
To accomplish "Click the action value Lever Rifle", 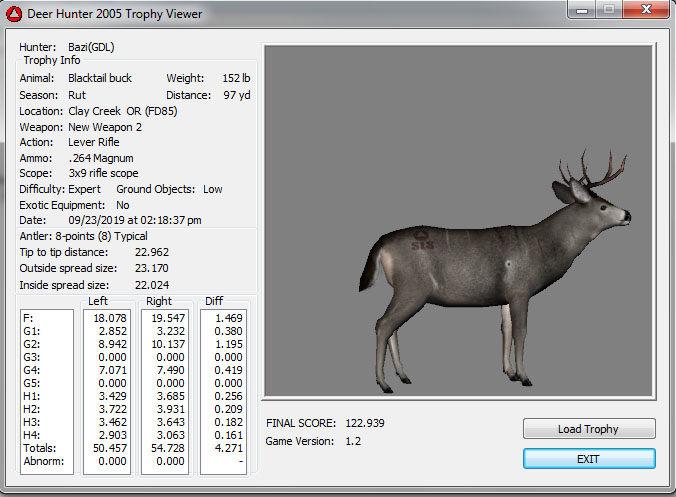I will coord(94,142).
